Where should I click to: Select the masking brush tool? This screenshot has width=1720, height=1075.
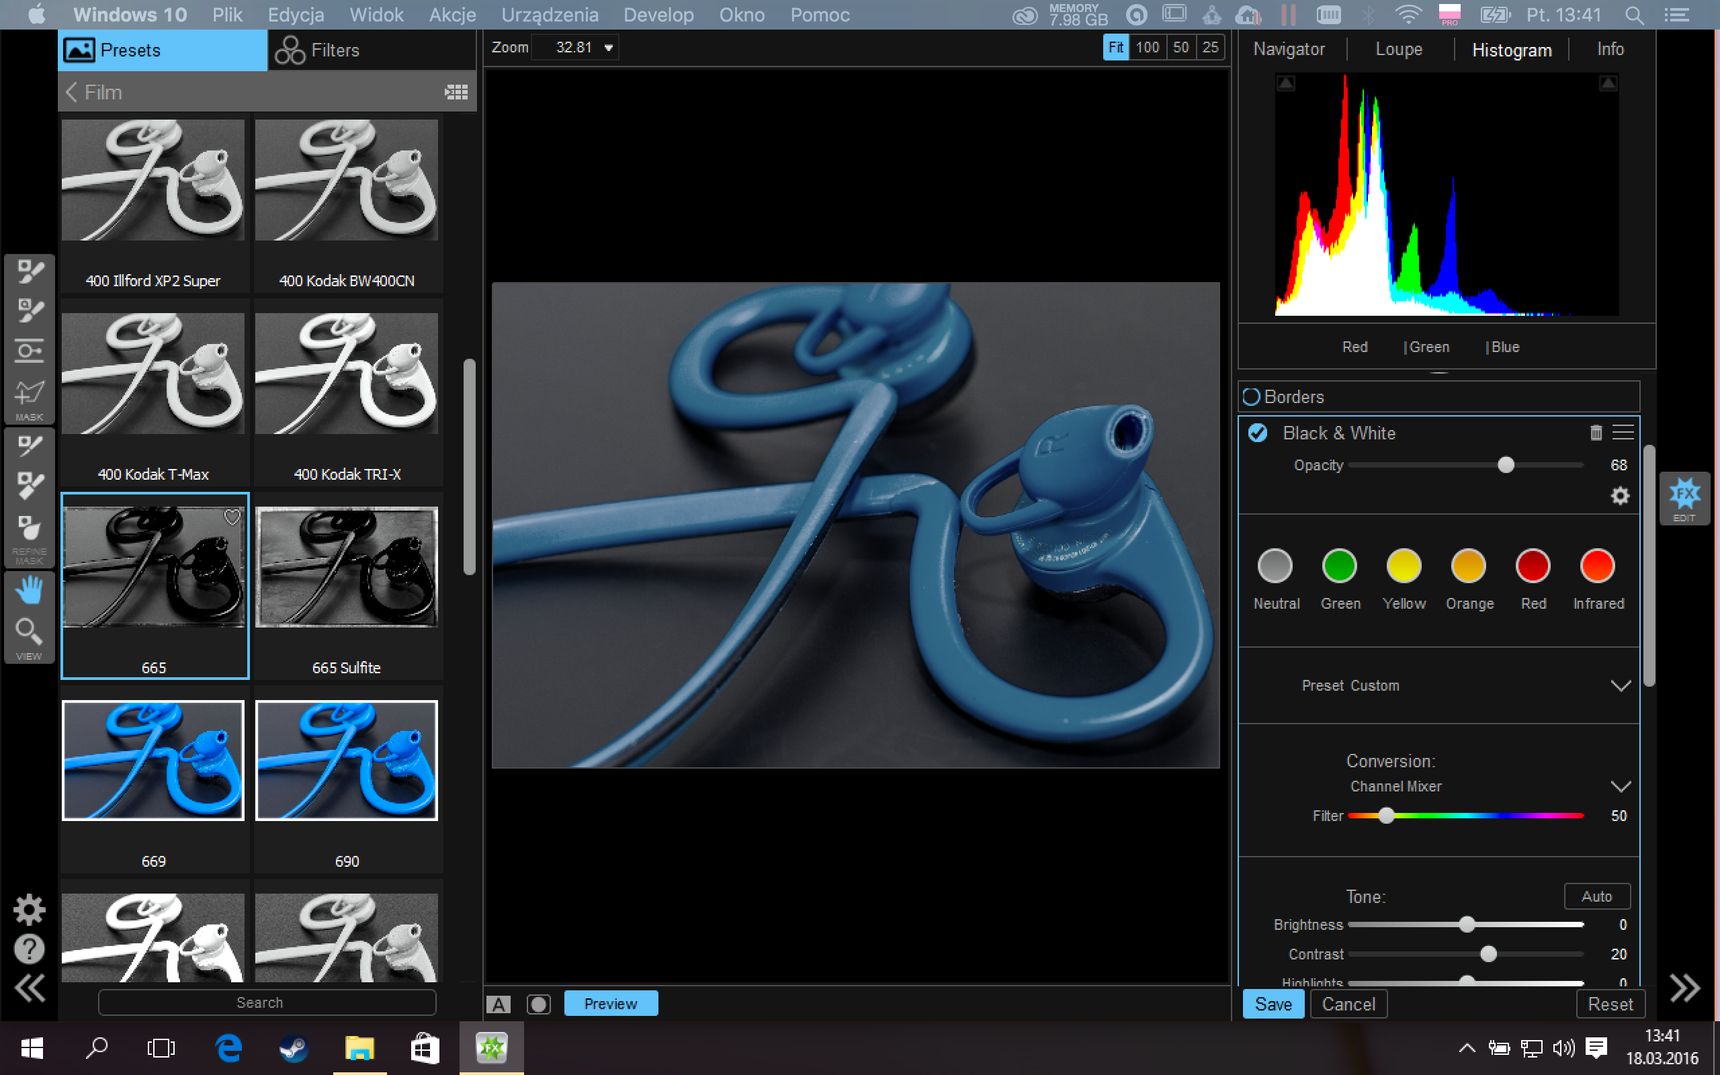(30, 271)
